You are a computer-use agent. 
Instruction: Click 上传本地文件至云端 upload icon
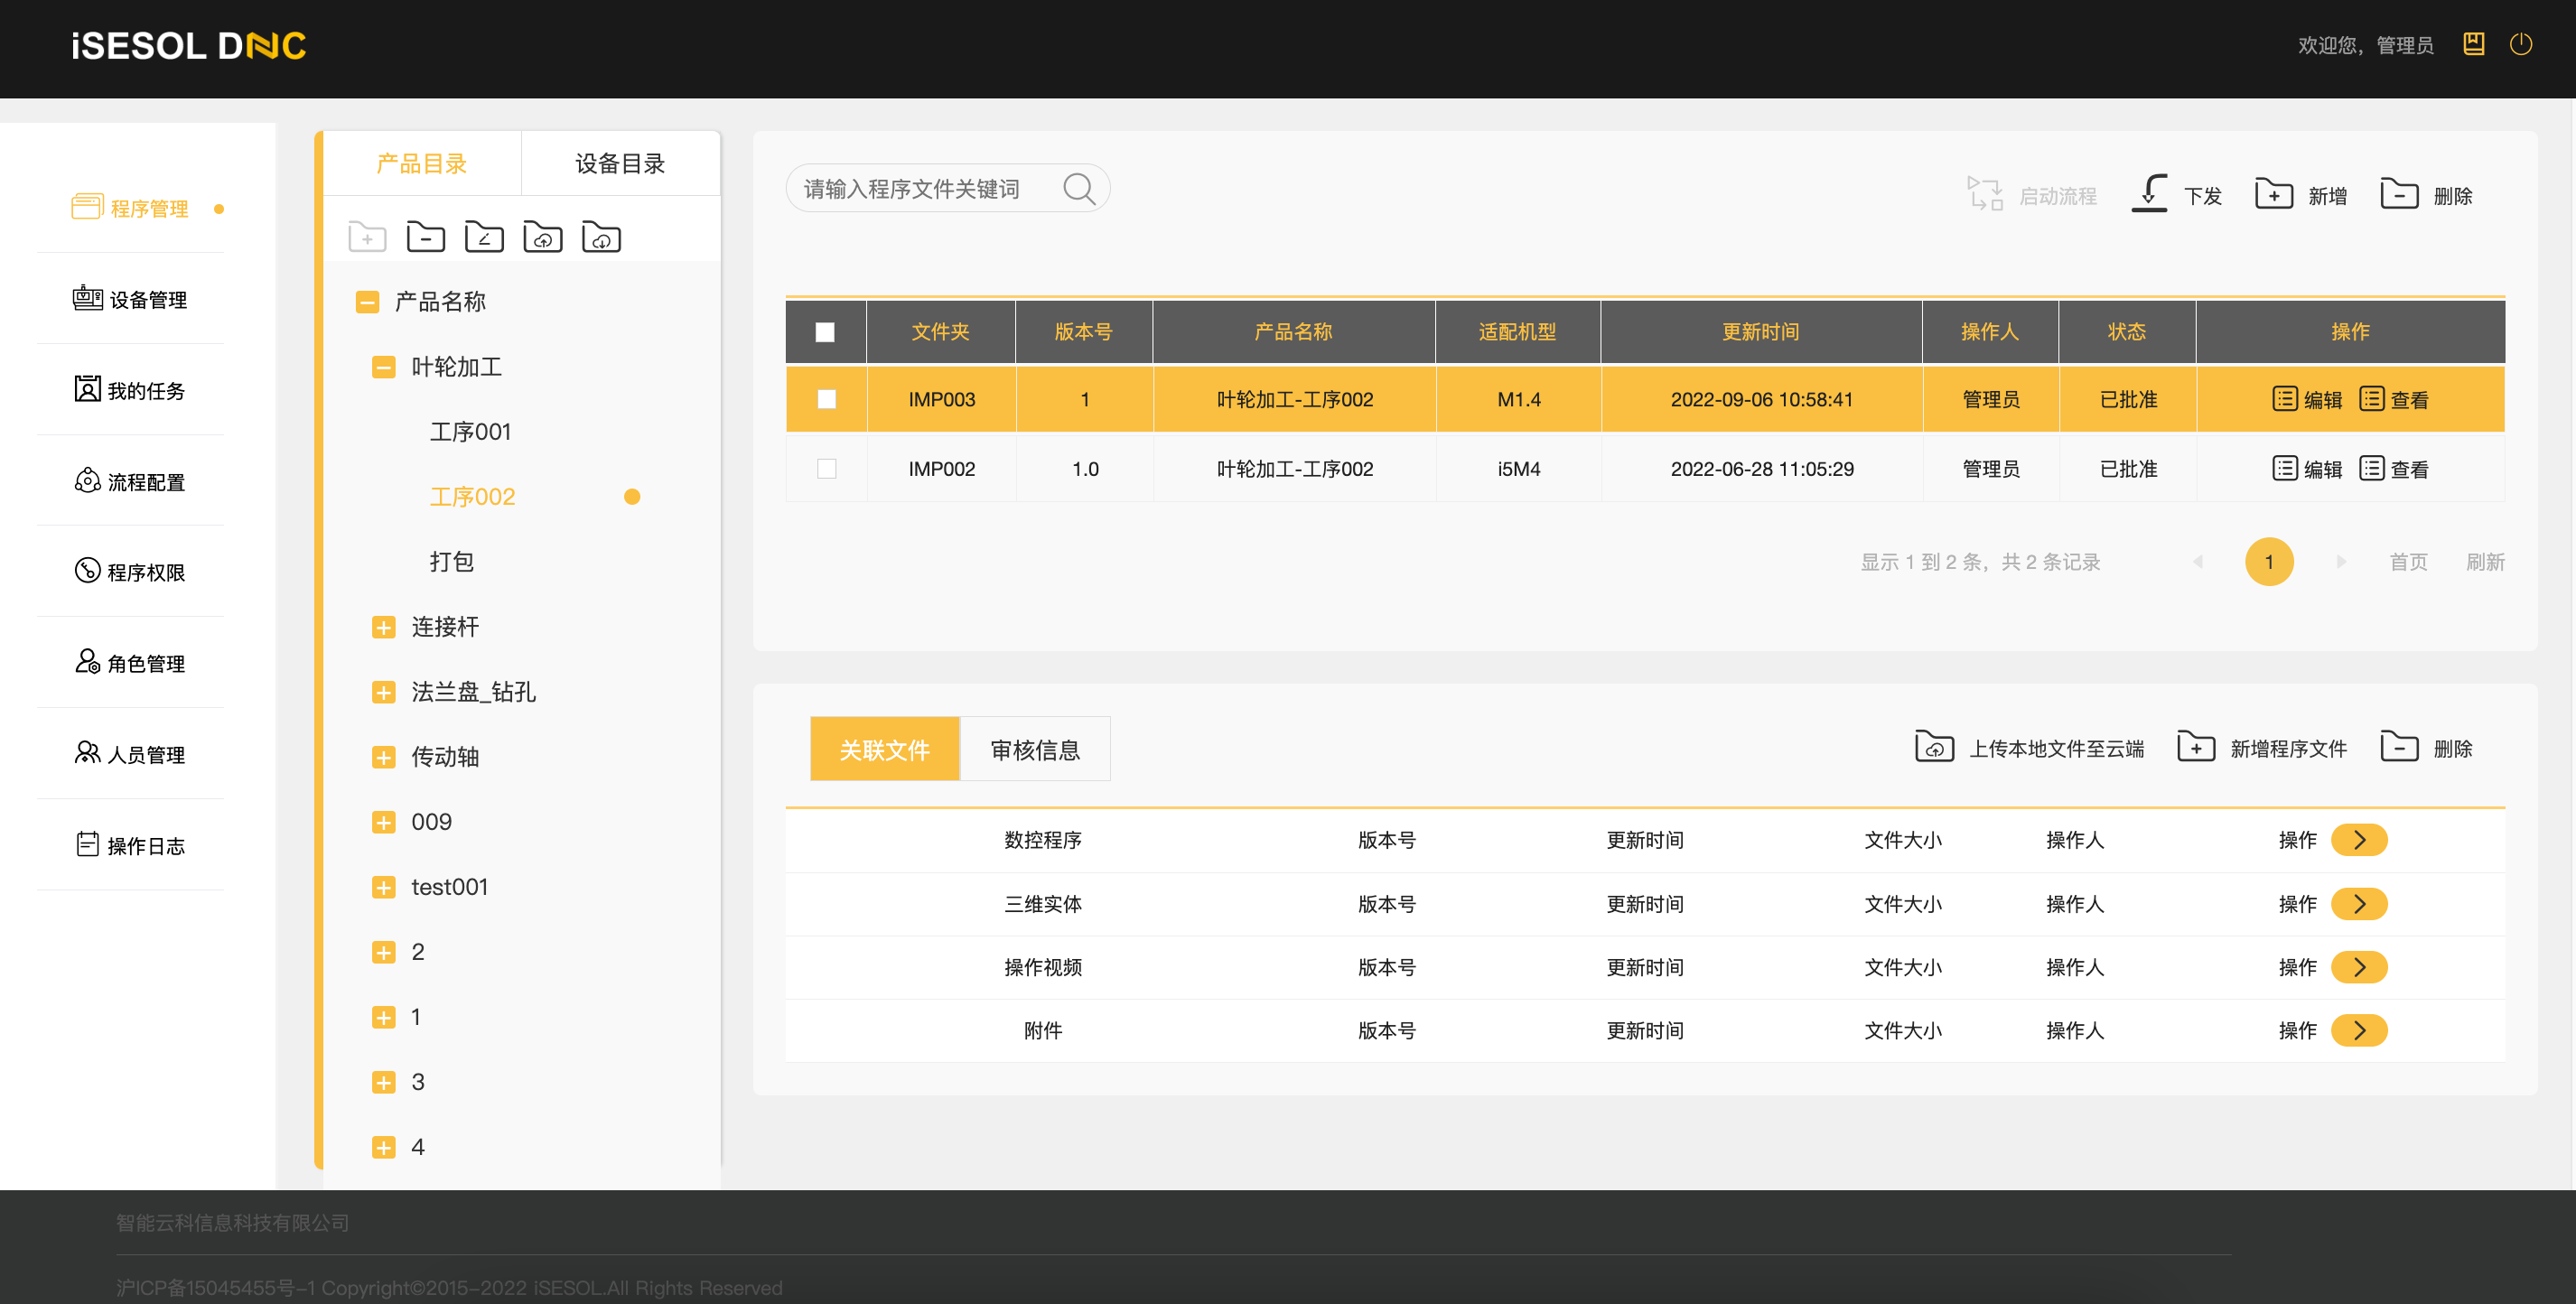pyautogui.click(x=1934, y=747)
